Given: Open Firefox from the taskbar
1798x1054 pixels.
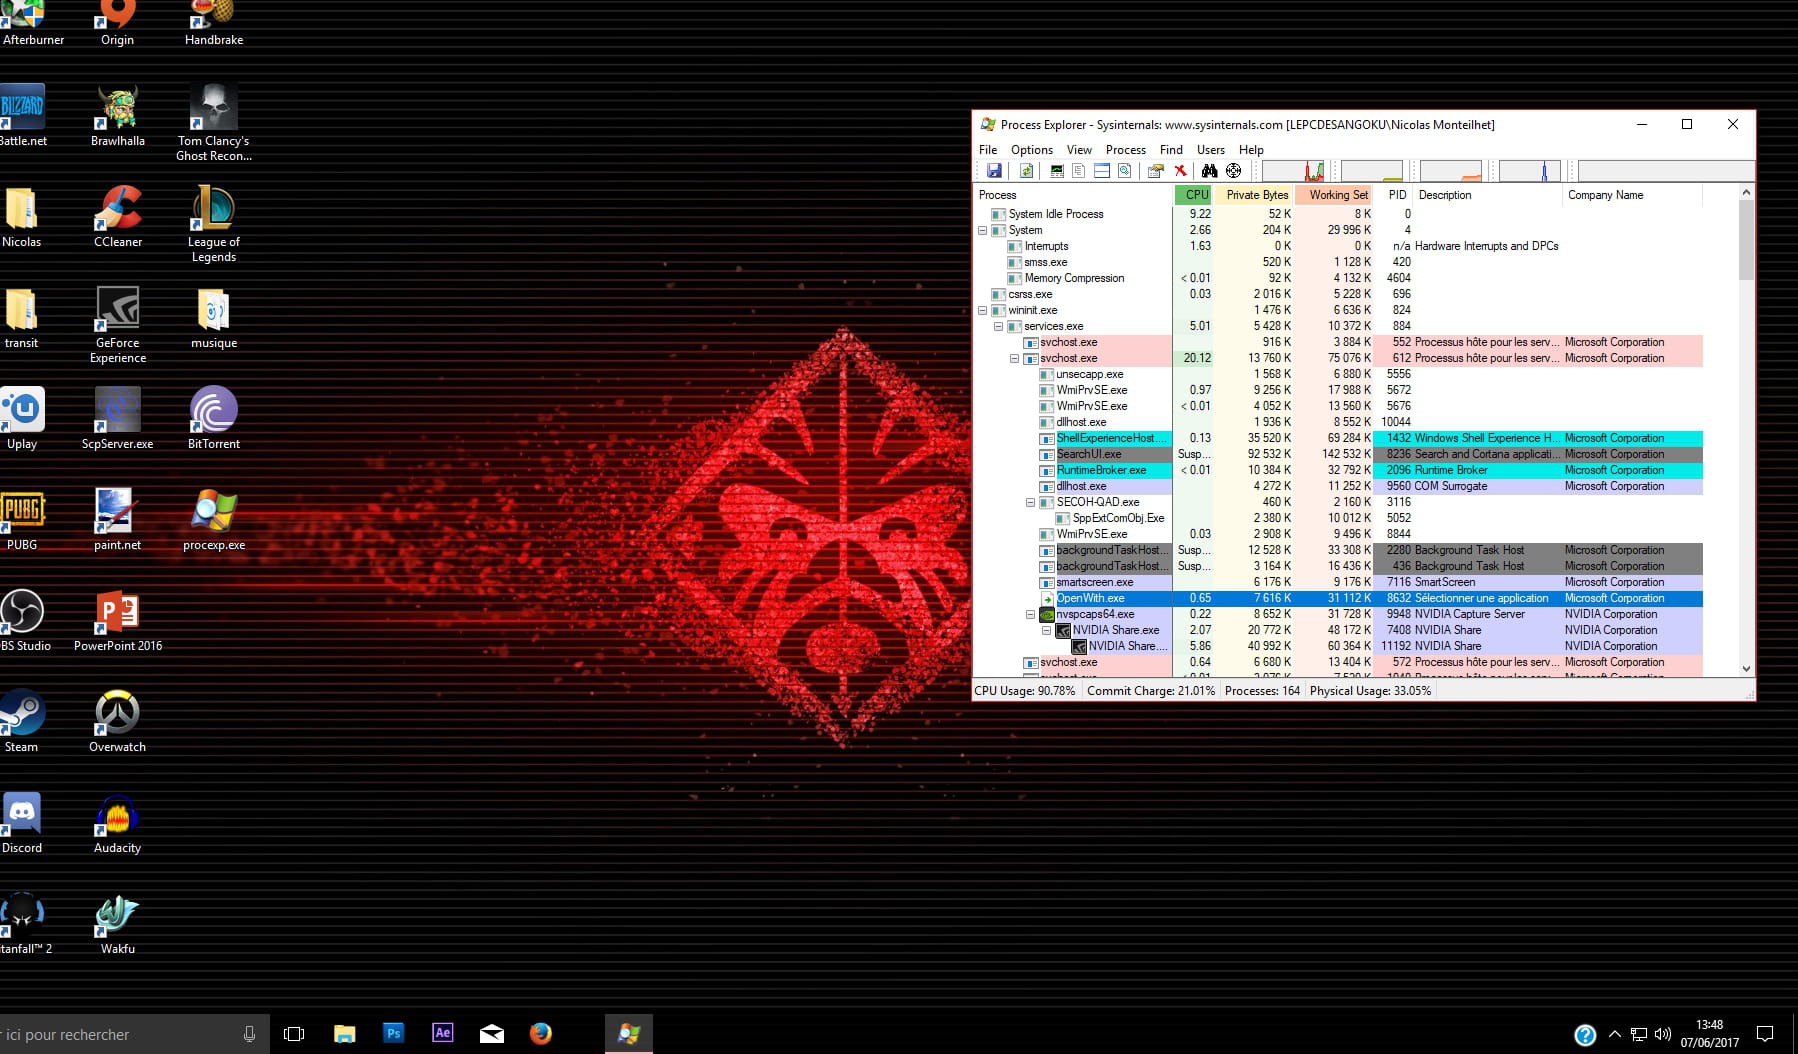Looking at the screenshot, I should click(541, 1033).
